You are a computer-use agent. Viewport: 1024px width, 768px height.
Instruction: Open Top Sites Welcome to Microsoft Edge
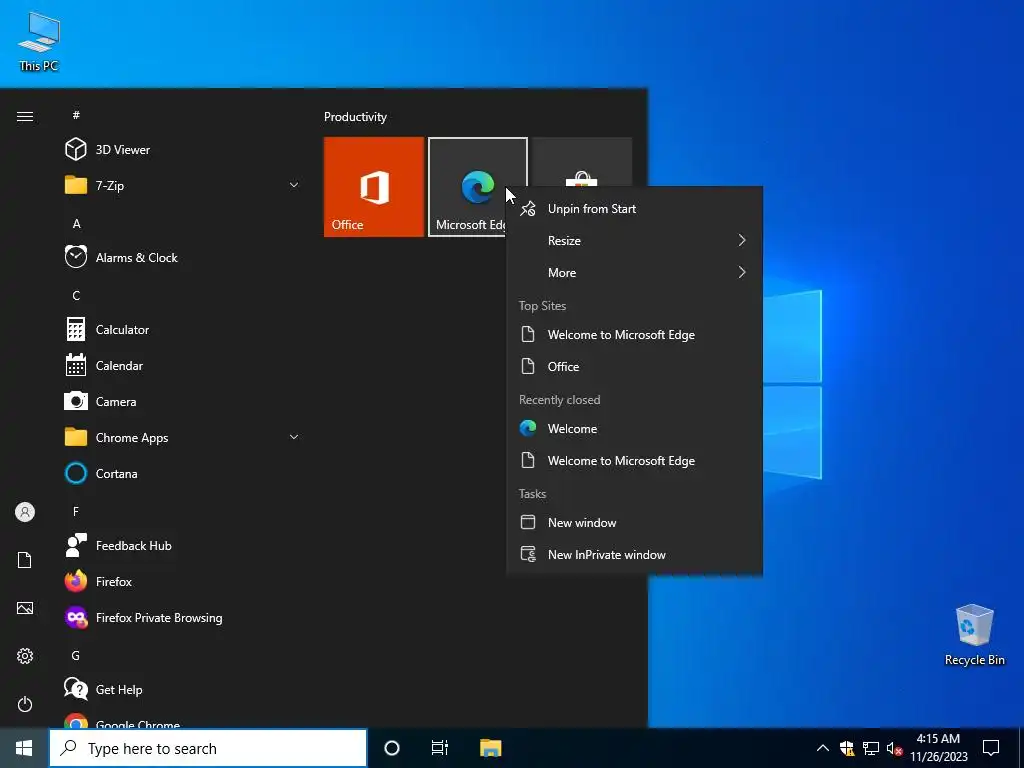[x=634, y=334]
